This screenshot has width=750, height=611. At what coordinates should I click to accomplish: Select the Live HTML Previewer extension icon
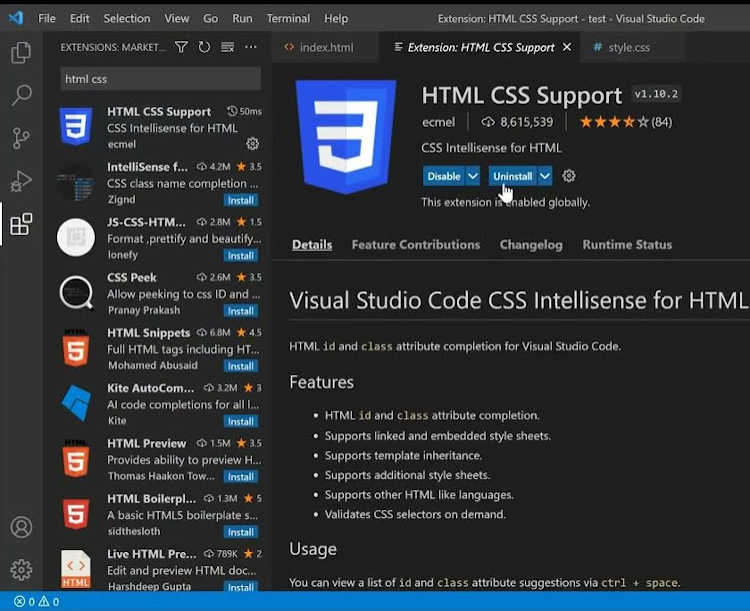[76, 569]
